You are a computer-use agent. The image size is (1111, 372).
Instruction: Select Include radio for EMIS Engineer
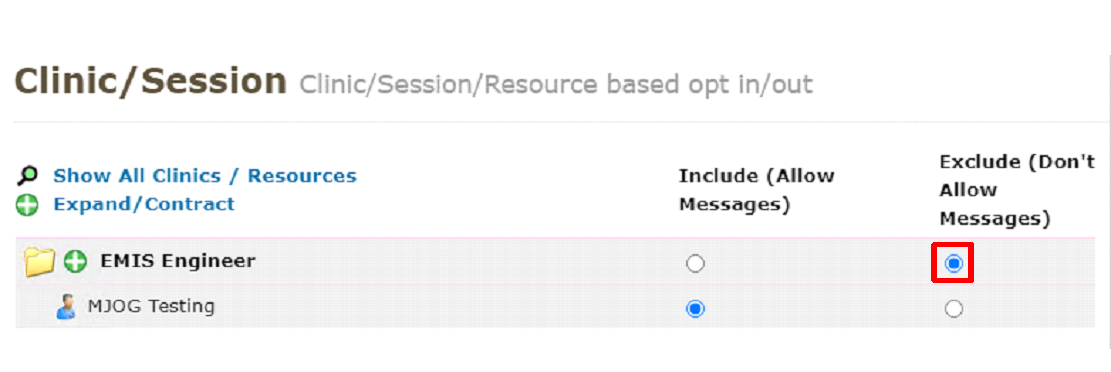tap(696, 264)
